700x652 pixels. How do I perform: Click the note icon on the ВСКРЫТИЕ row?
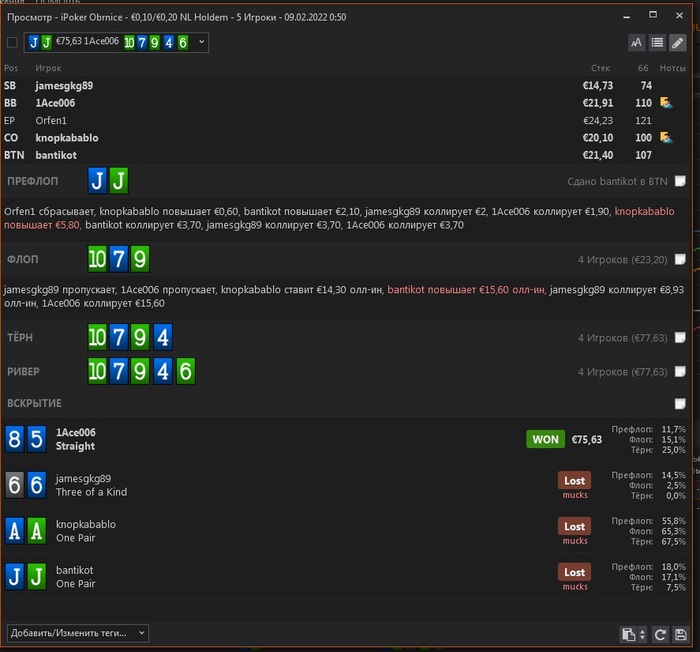click(x=680, y=404)
